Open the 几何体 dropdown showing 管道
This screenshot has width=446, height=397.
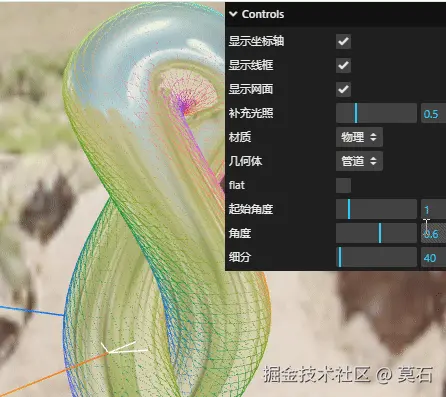(x=359, y=161)
